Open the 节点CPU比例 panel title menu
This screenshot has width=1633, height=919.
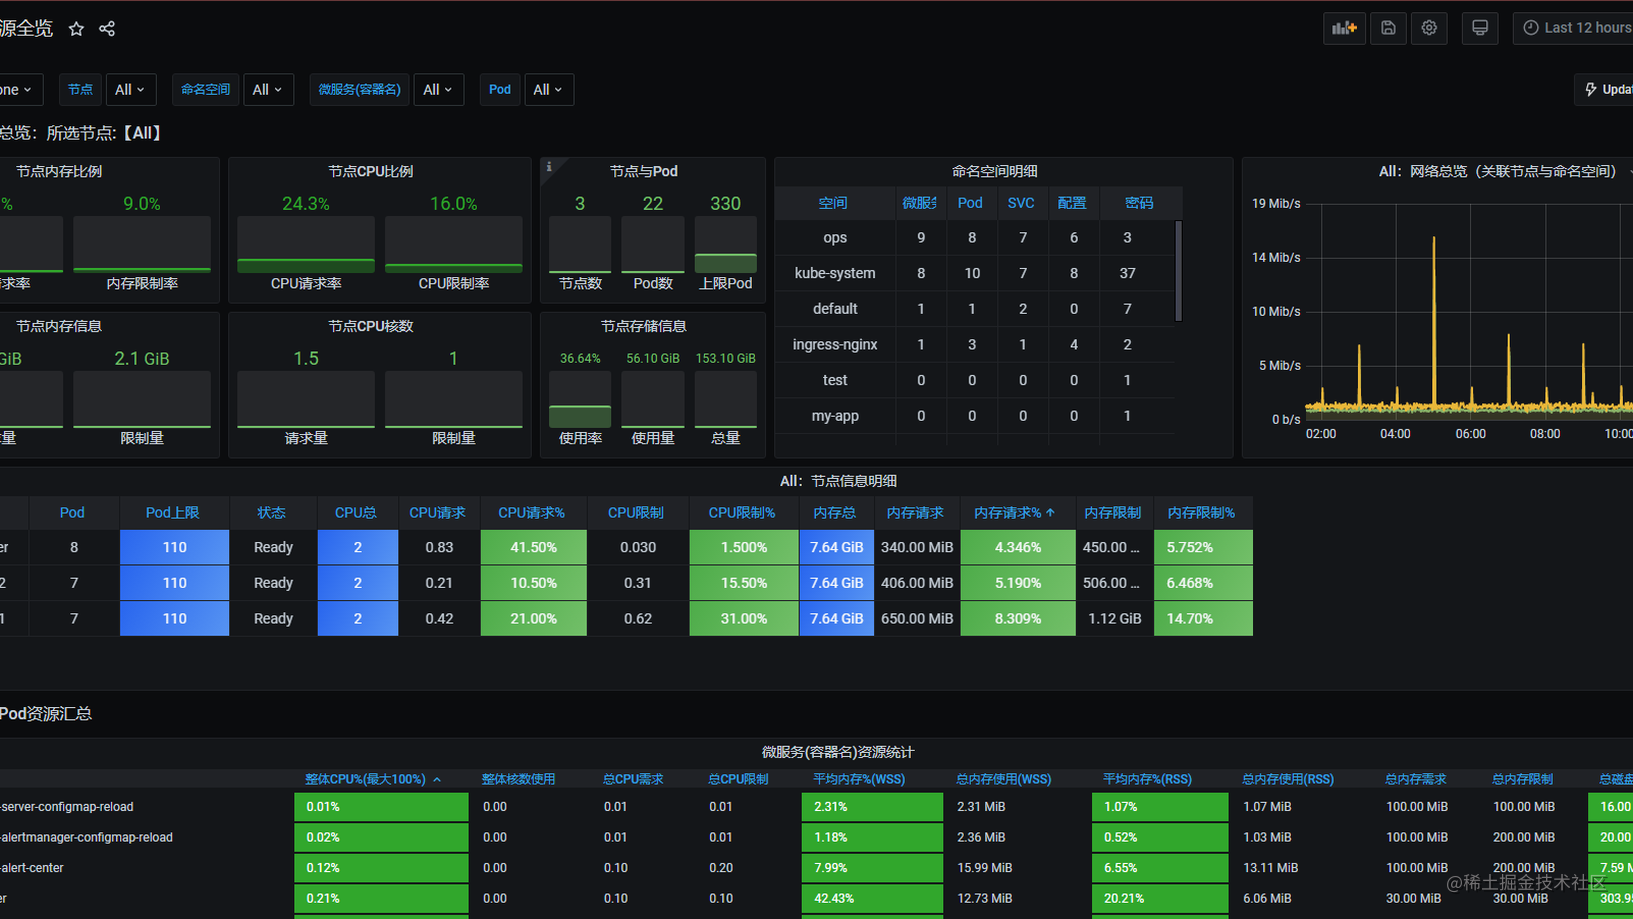tap(371, 172)
